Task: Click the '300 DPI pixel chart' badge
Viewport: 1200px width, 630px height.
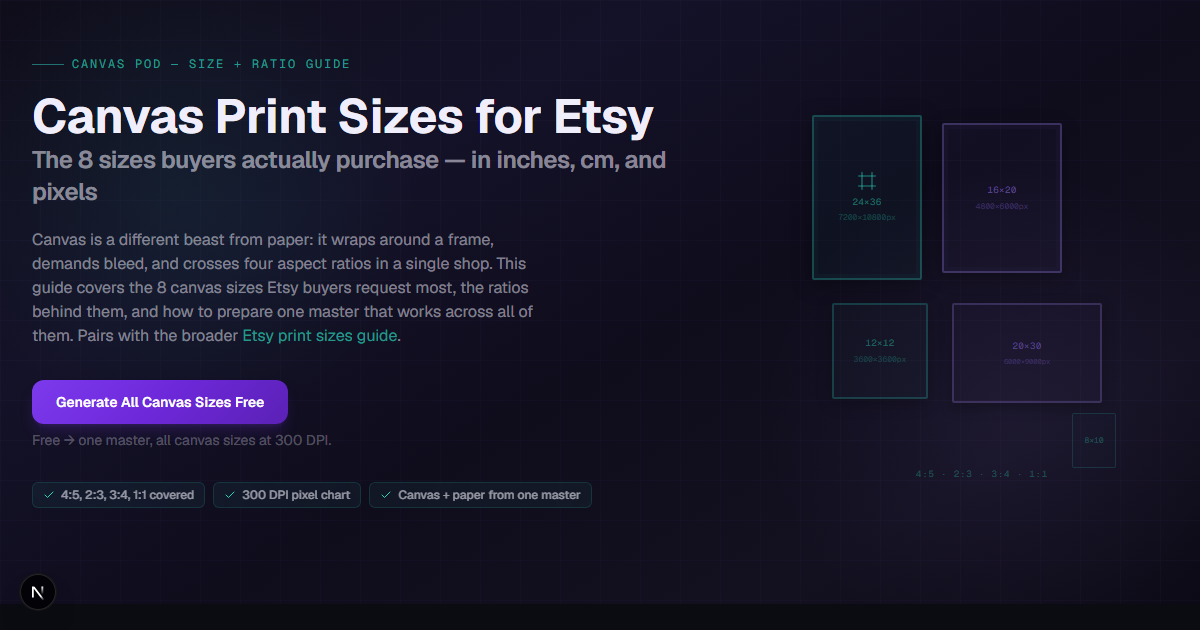Action: click(288, 495)
